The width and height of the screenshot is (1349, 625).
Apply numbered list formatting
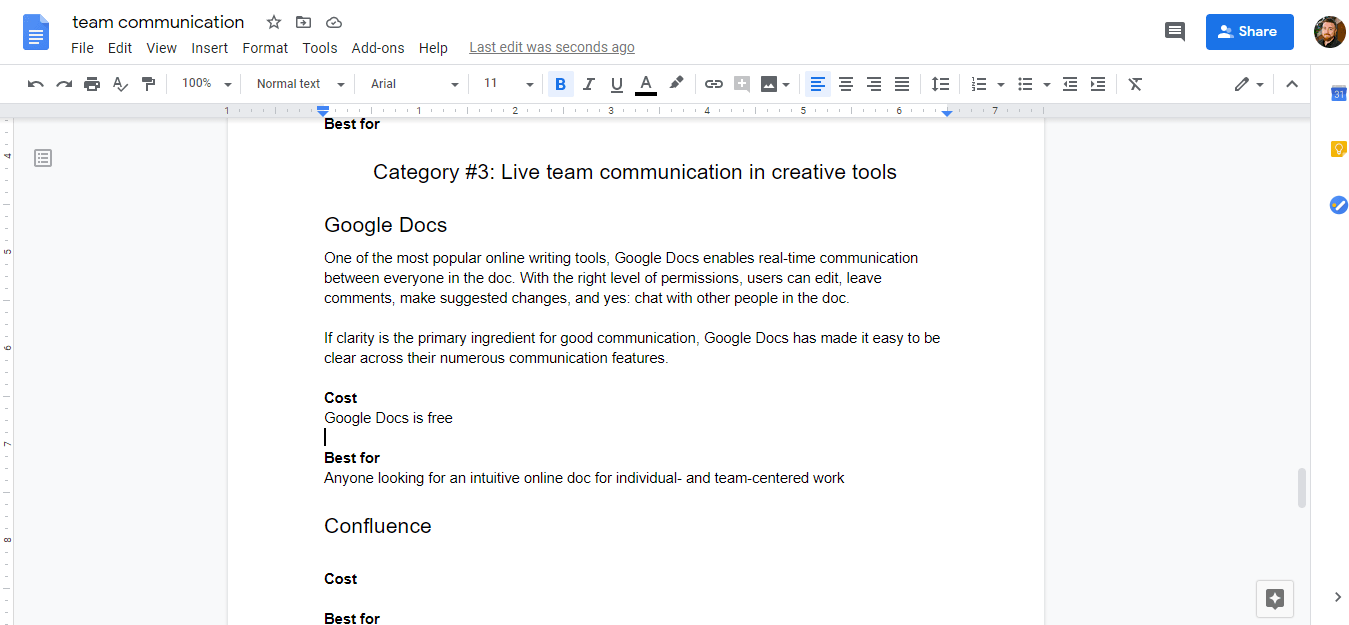(979, 84)
